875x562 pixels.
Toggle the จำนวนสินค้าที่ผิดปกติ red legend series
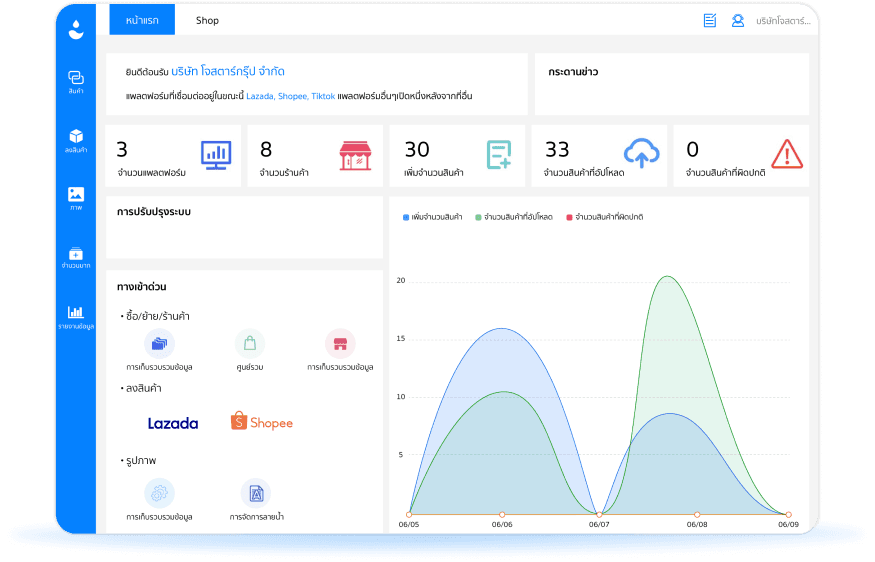tap(604, 217)
